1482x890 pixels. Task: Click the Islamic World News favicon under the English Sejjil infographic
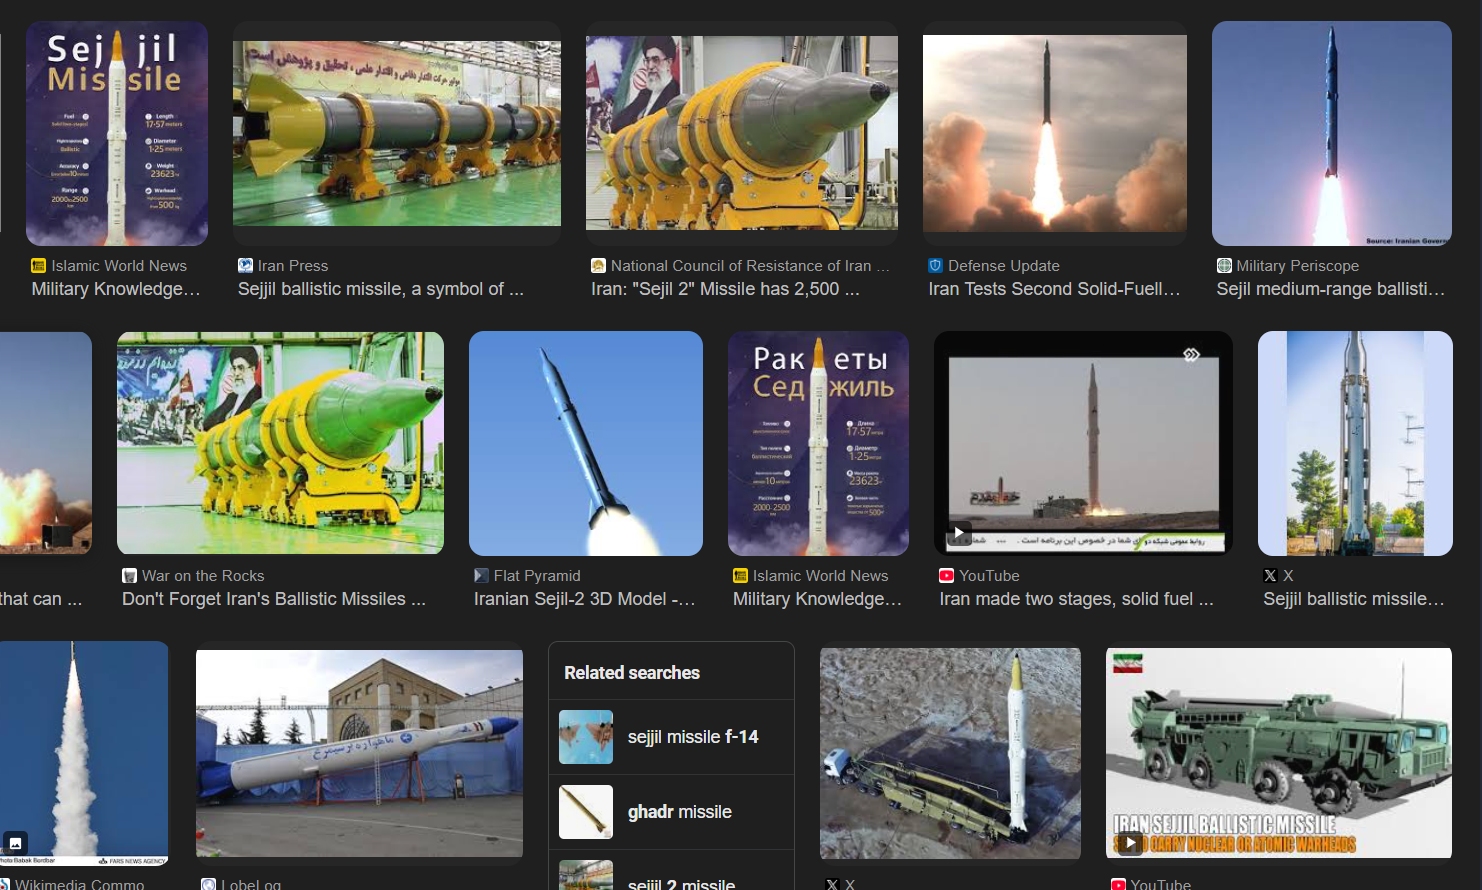(39, 266)
